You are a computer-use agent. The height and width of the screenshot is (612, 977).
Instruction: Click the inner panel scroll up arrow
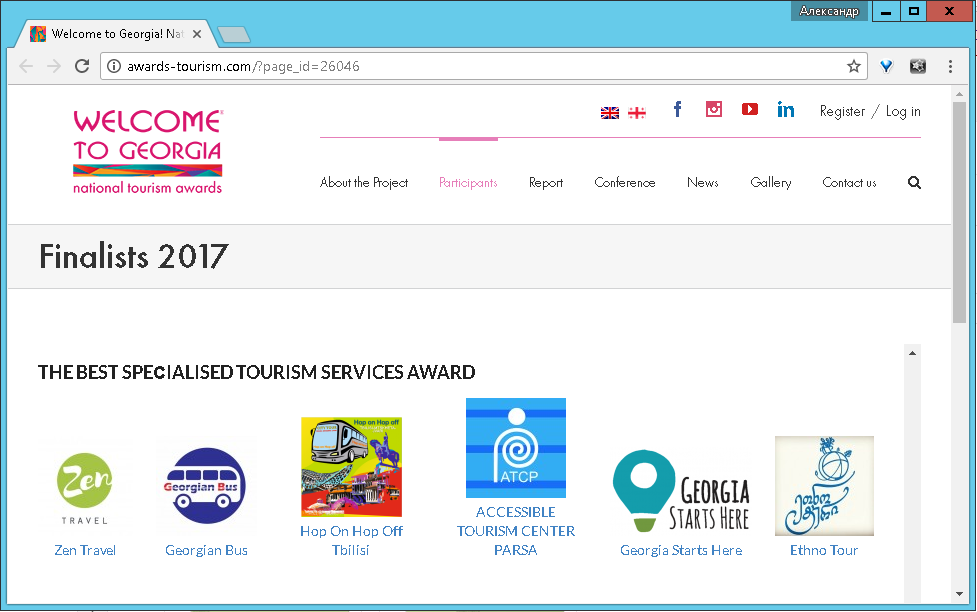tap(912, 352)
